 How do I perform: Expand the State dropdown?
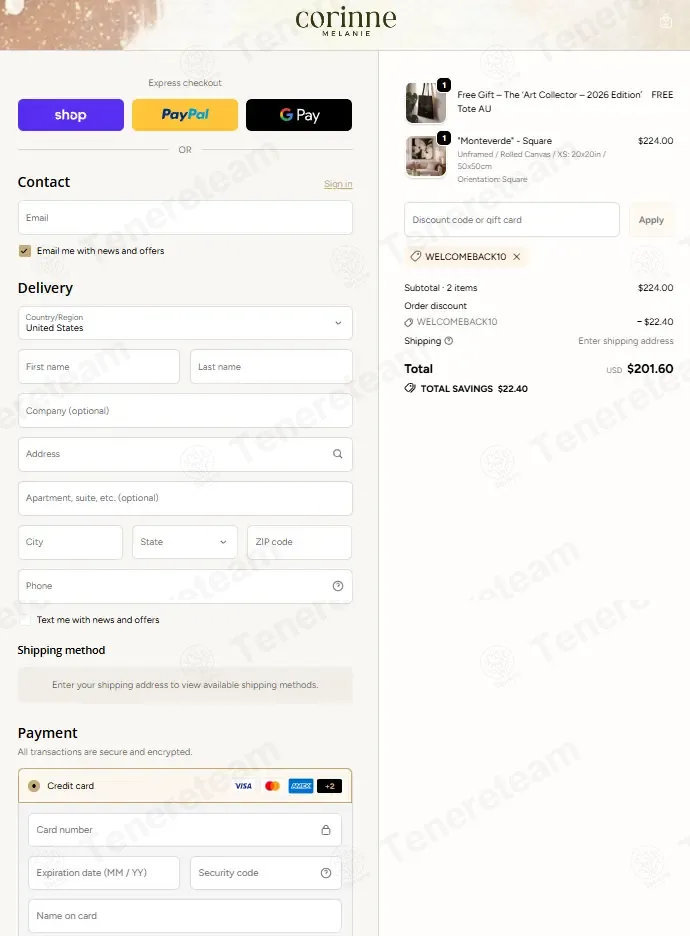pyautogui.click(x=185, y=542)
